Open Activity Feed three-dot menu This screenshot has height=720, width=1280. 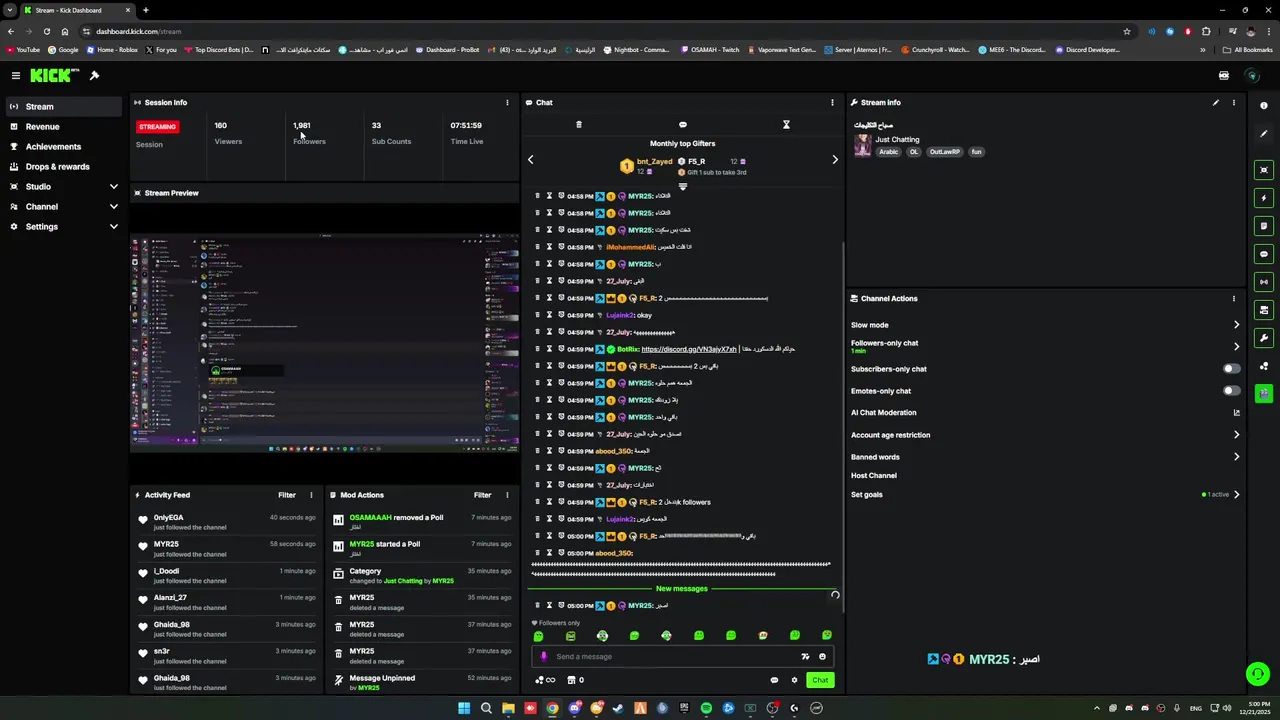311,495
